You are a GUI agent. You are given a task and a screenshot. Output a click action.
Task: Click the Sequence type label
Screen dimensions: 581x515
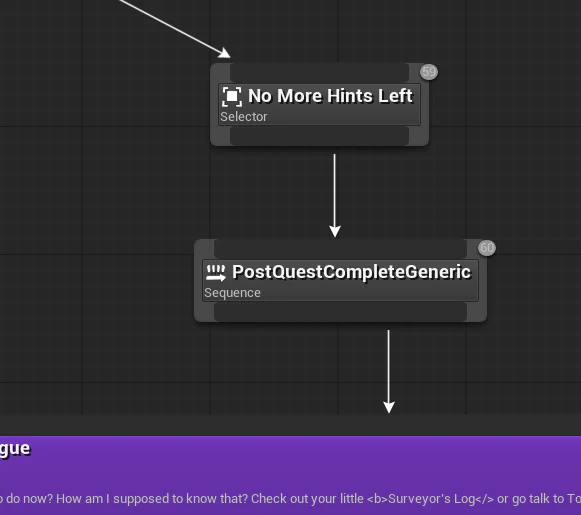click(232, 293)
